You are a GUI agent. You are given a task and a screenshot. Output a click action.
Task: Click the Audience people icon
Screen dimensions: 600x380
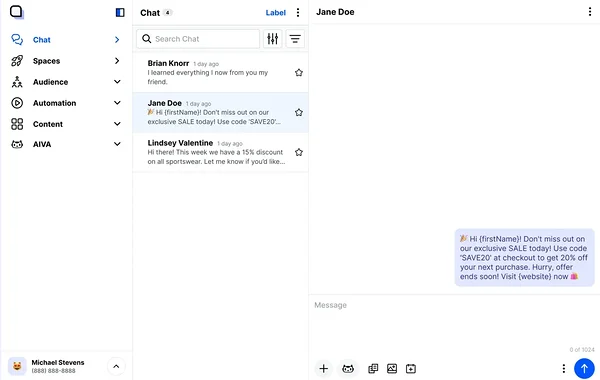click(x=17, y=82)
